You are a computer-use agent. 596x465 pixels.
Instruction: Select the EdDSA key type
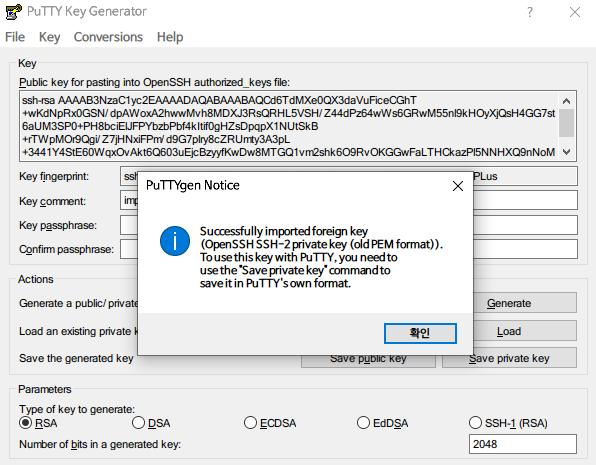(x=382, y=423)
